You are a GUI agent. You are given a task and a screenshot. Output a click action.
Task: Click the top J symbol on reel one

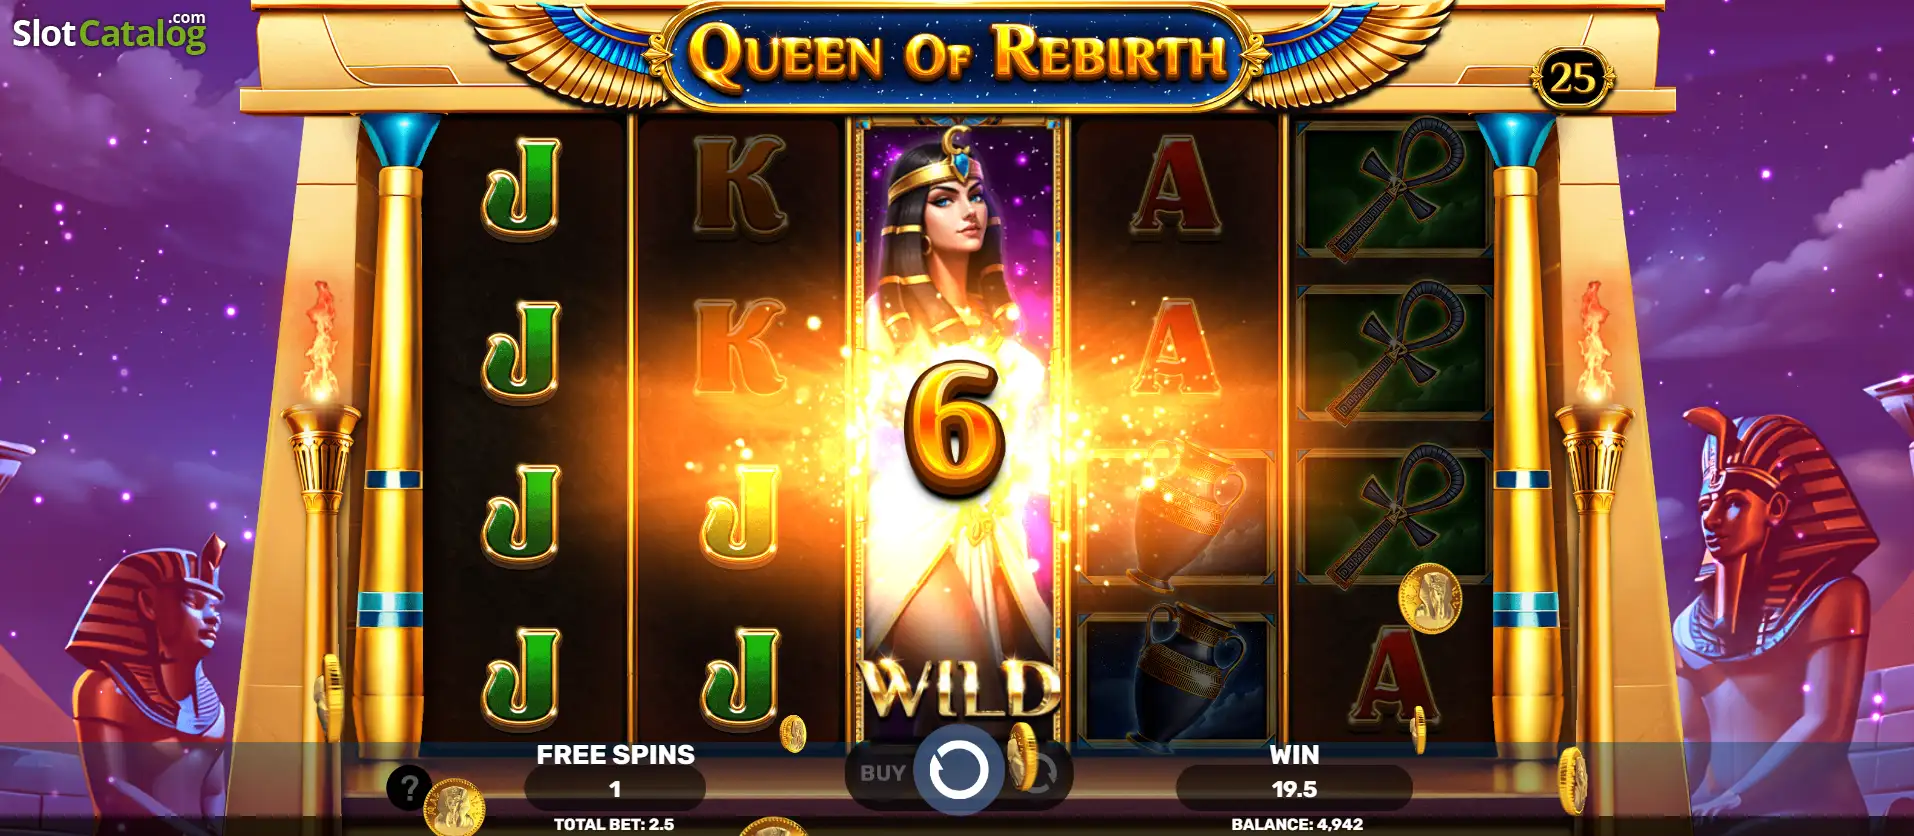(x=520, y=189)
